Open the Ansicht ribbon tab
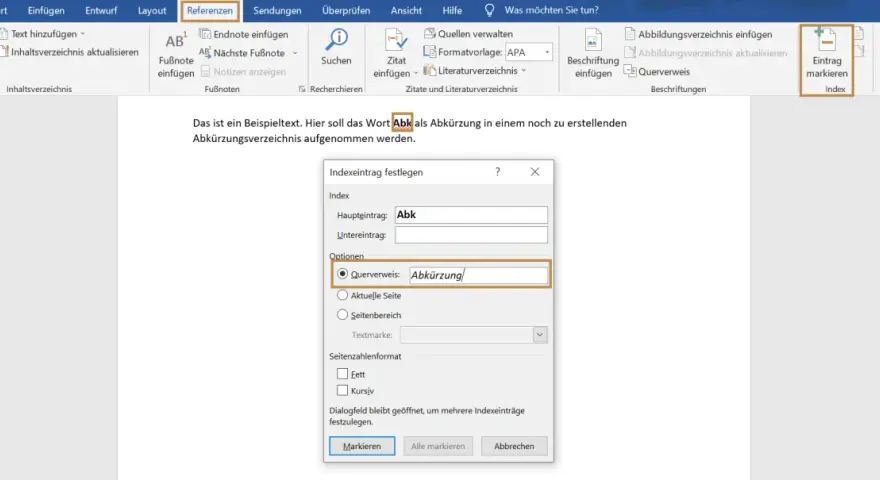880x480 pixels. coord(406,10)
